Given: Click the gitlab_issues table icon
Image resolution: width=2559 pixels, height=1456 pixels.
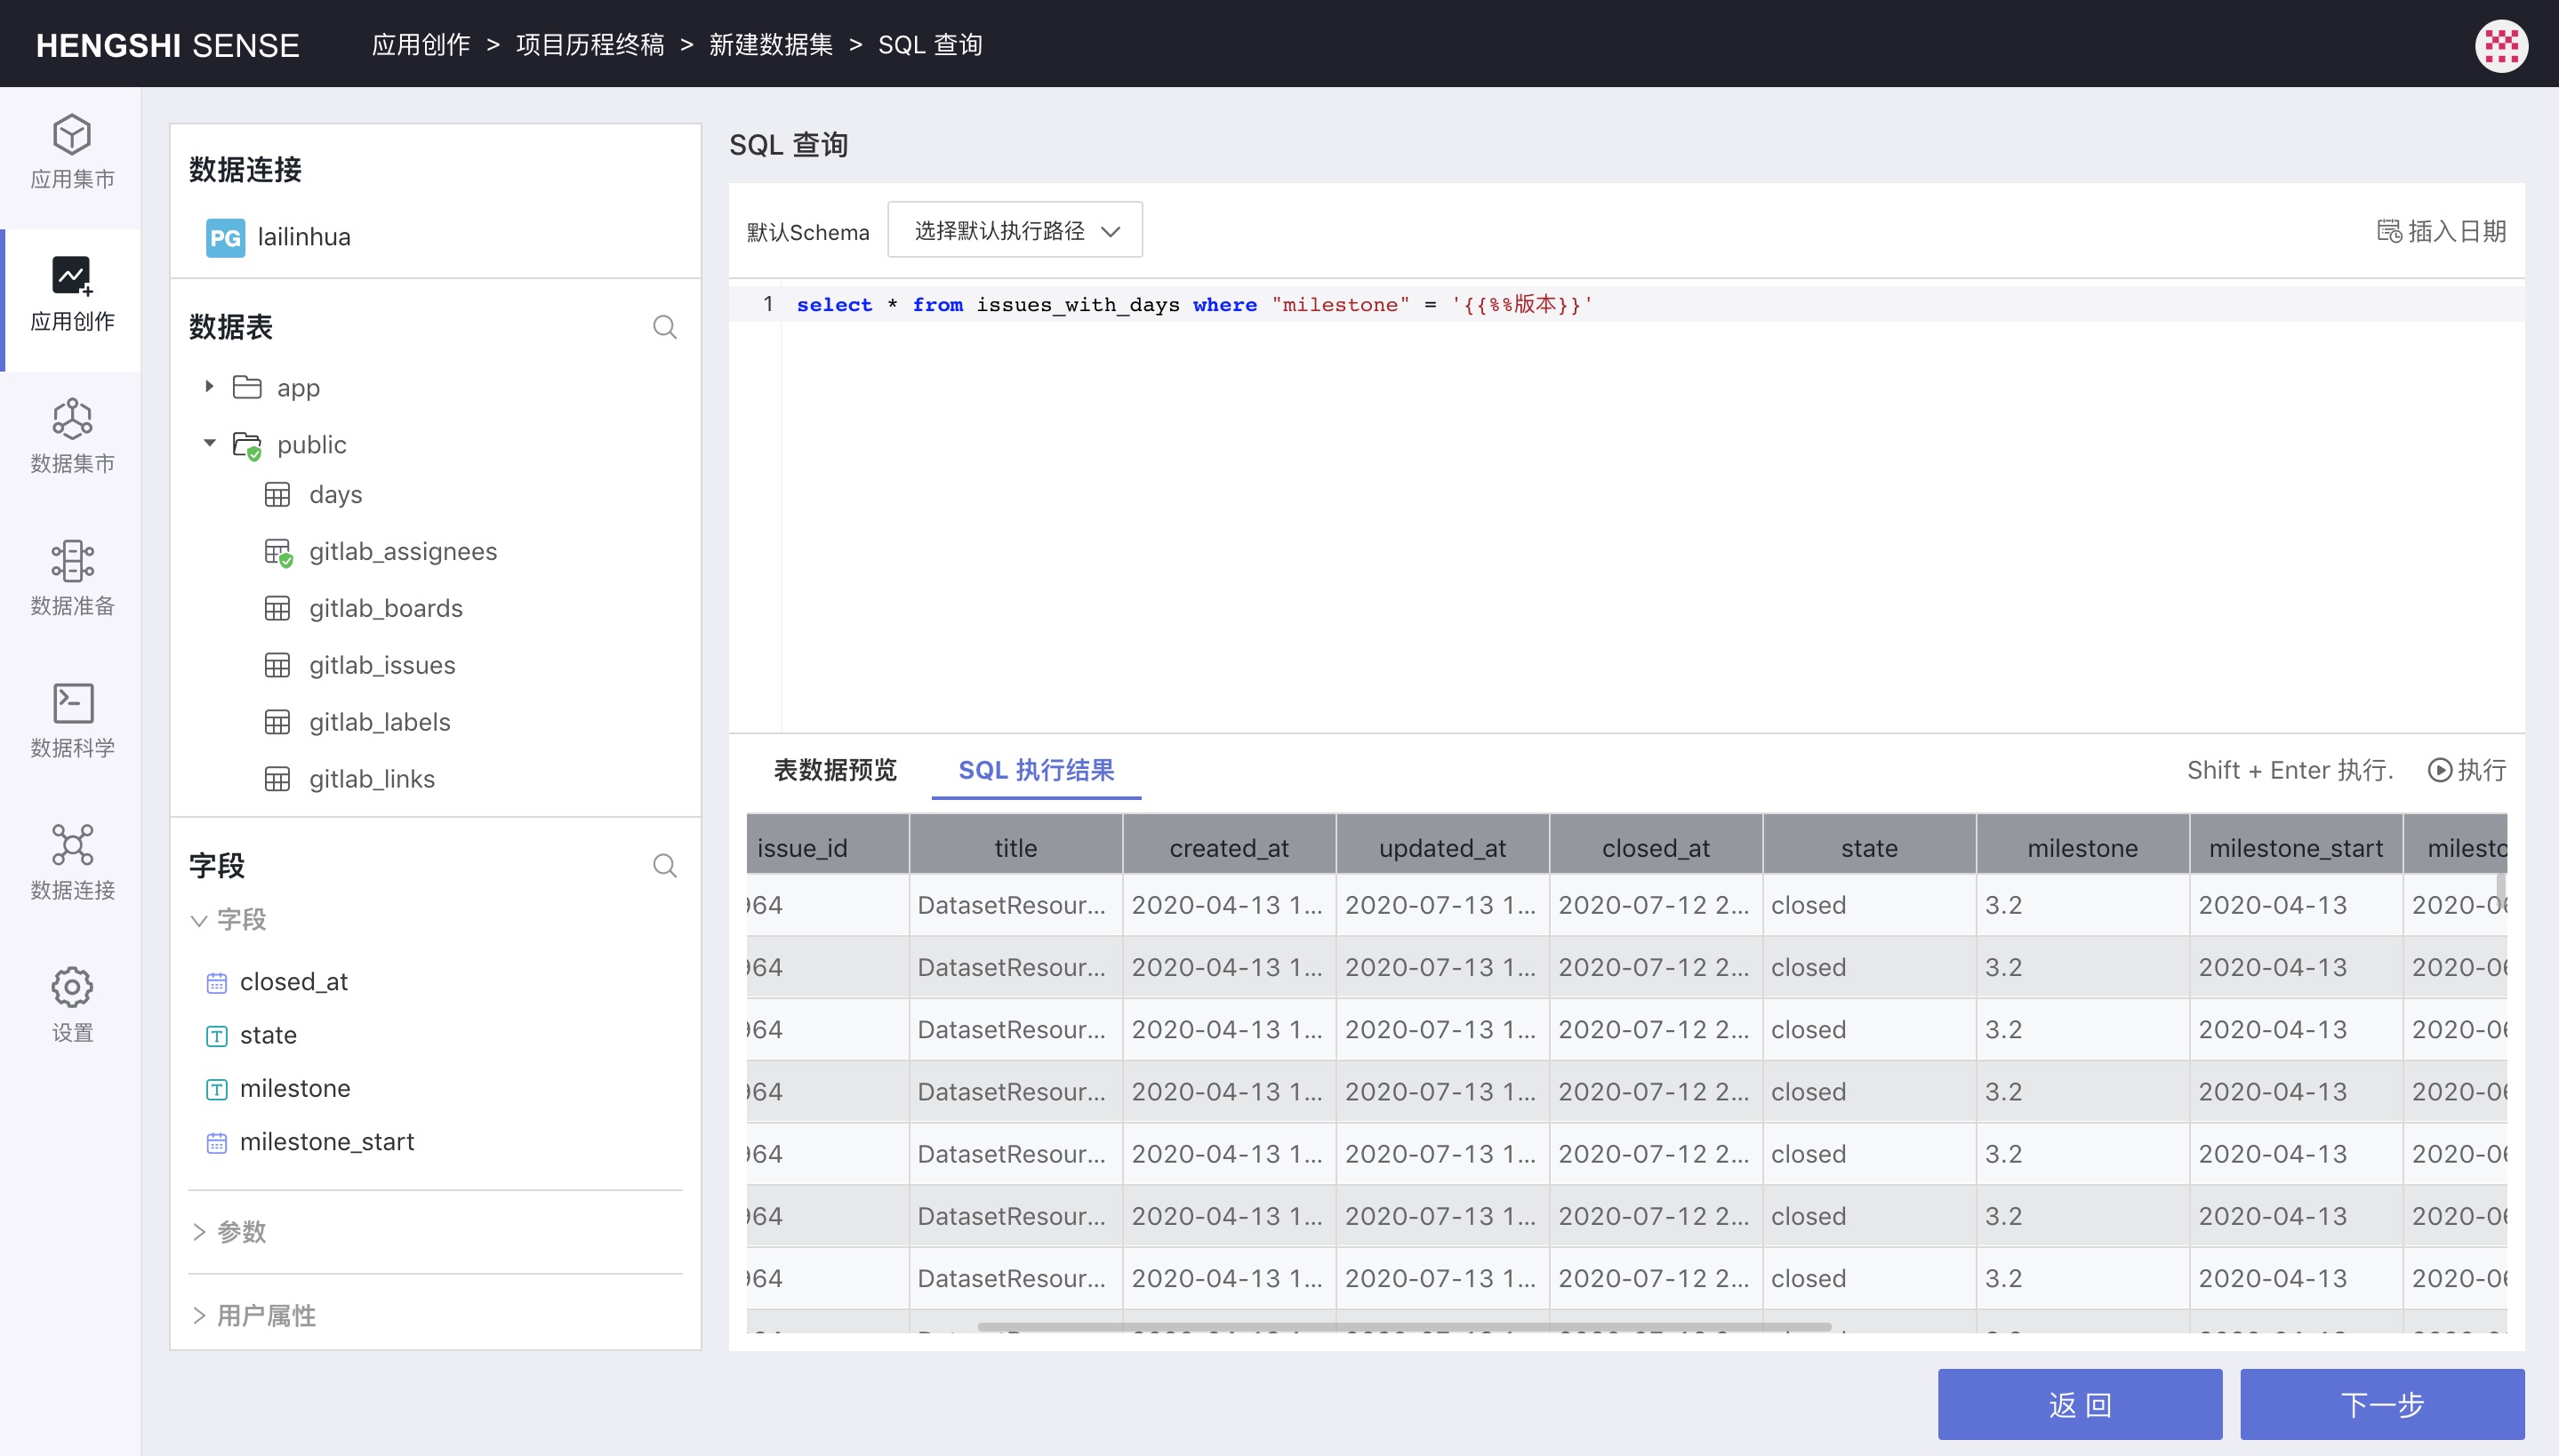Looking at the screenshot, I should coord(277,666).
